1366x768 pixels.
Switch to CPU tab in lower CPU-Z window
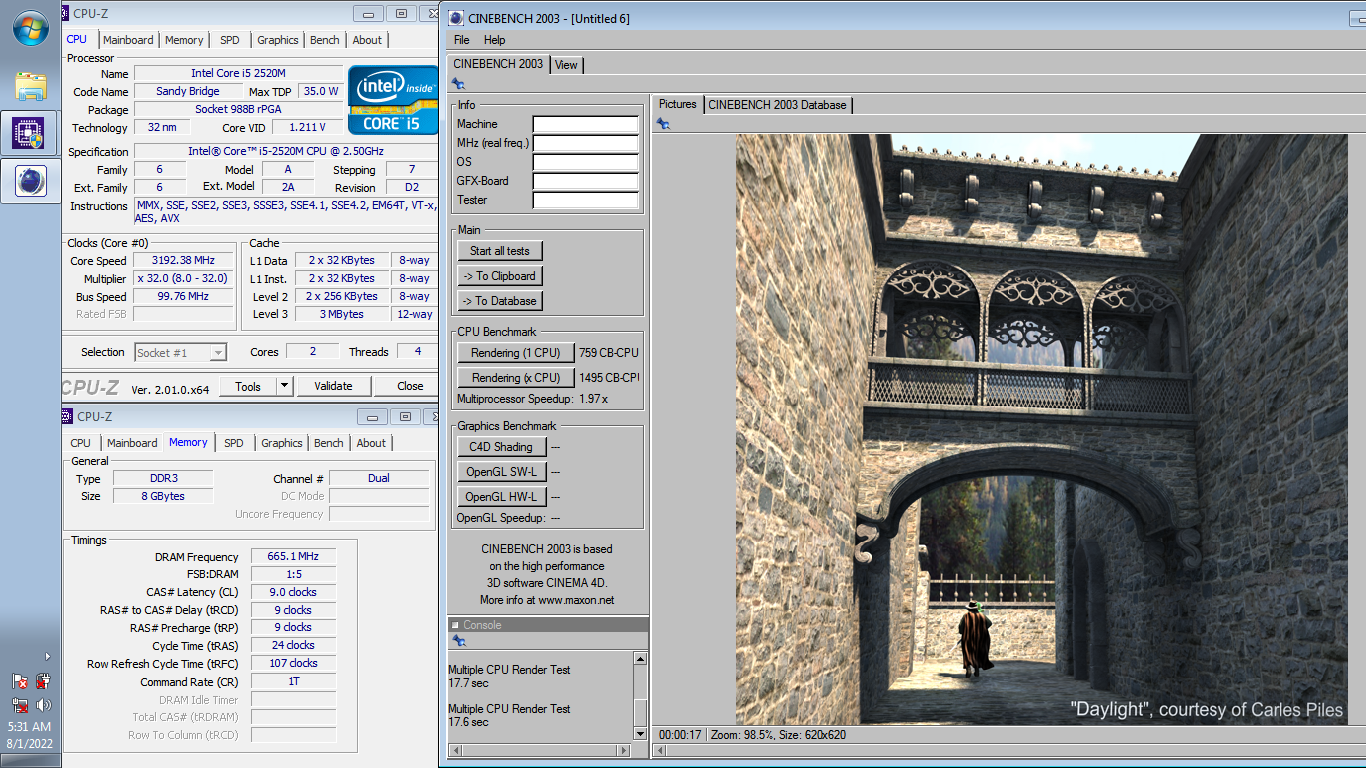coord(81,443)
